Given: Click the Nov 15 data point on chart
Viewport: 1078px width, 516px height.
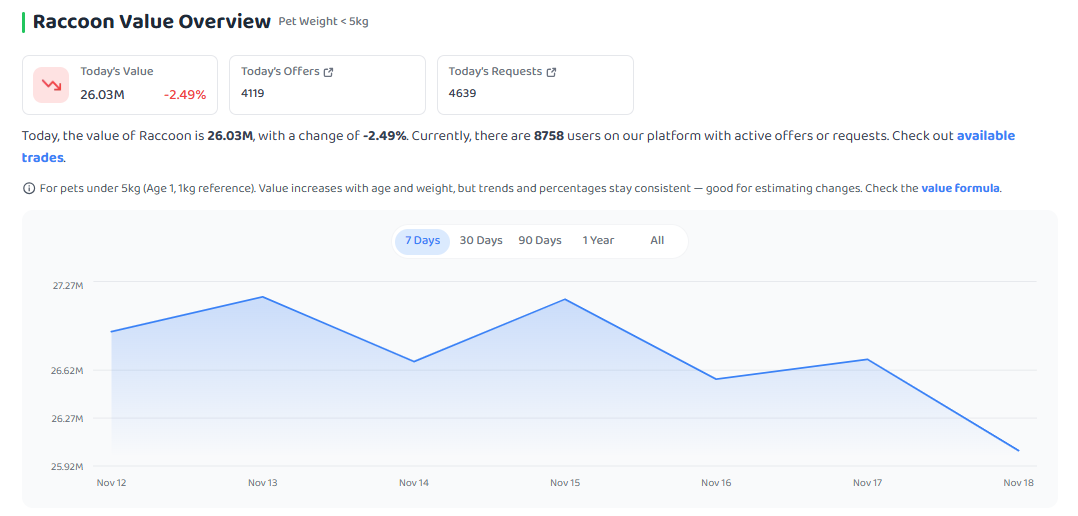Looking at the screenshot, I should [565, 299].
